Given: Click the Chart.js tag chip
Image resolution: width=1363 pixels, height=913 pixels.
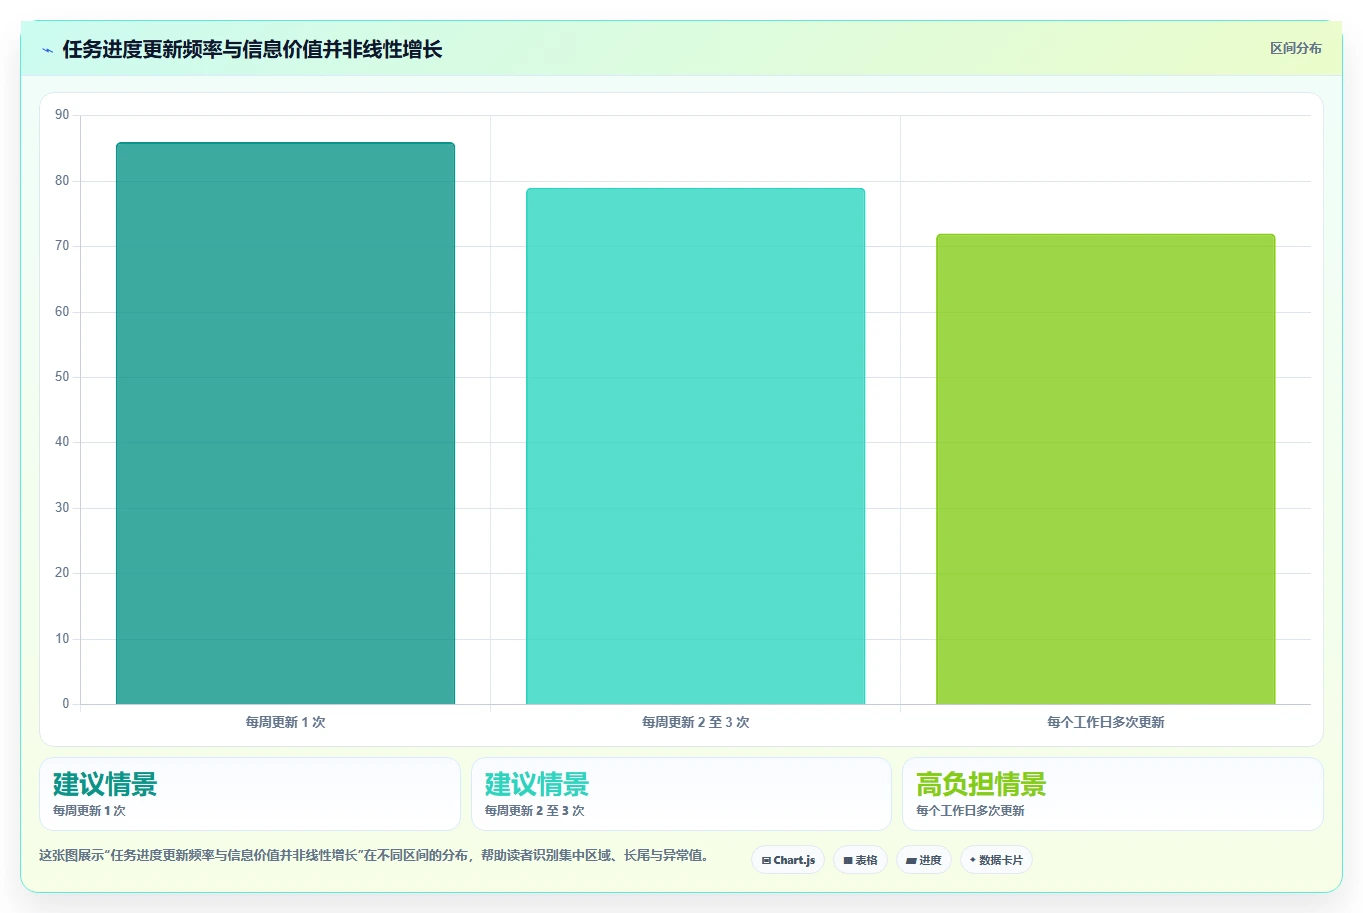Looking at the screenshot, I should coord(788,860).
